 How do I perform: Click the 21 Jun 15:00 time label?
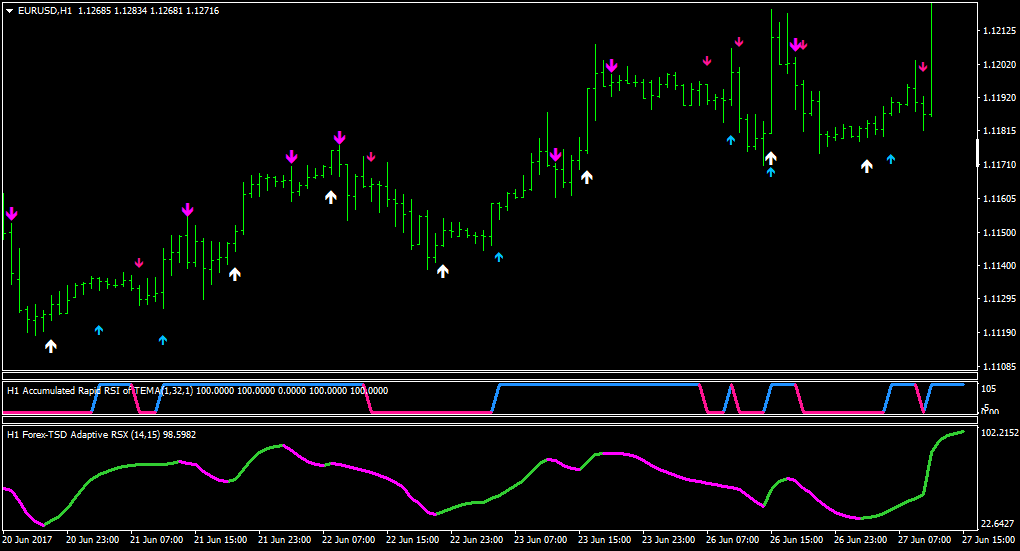point(221,539)
